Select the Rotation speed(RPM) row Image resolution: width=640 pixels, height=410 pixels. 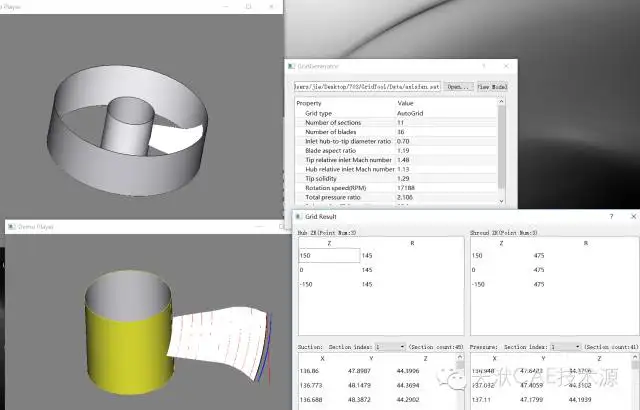click(x=396, y=188)
